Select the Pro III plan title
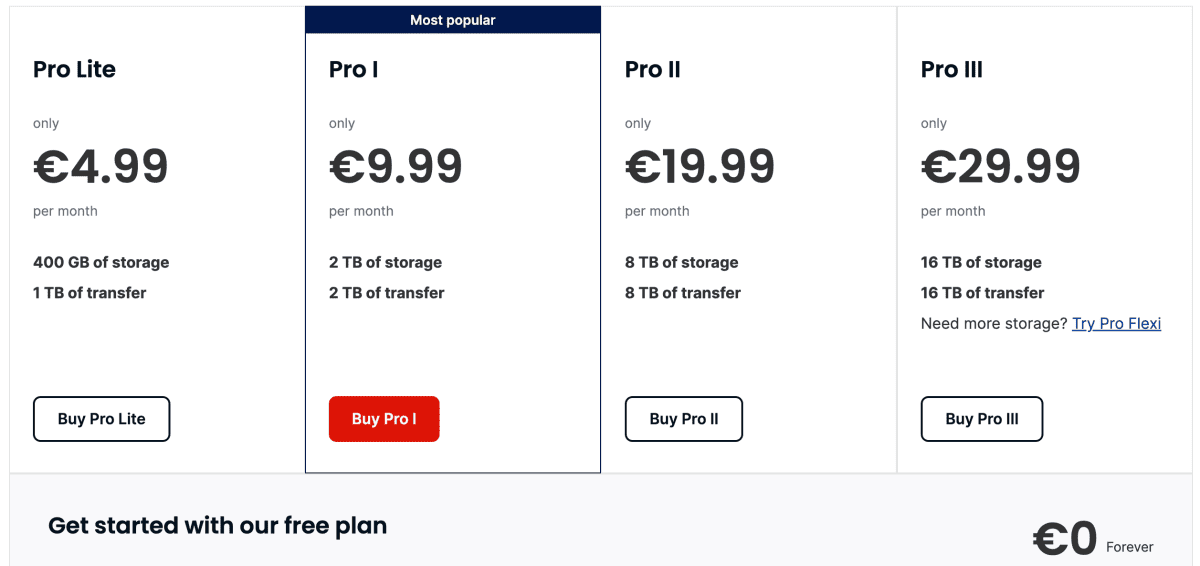The height and width of the screenshot is (566, 1200). (951, 69)
